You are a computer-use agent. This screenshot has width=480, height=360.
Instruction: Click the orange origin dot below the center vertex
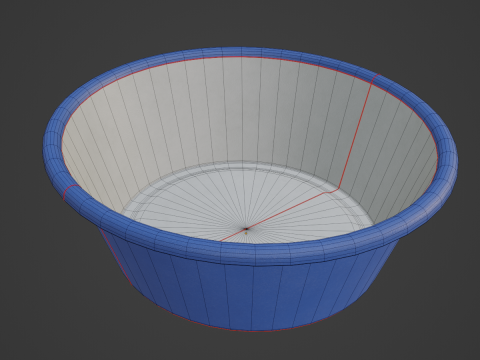point(246,233)
